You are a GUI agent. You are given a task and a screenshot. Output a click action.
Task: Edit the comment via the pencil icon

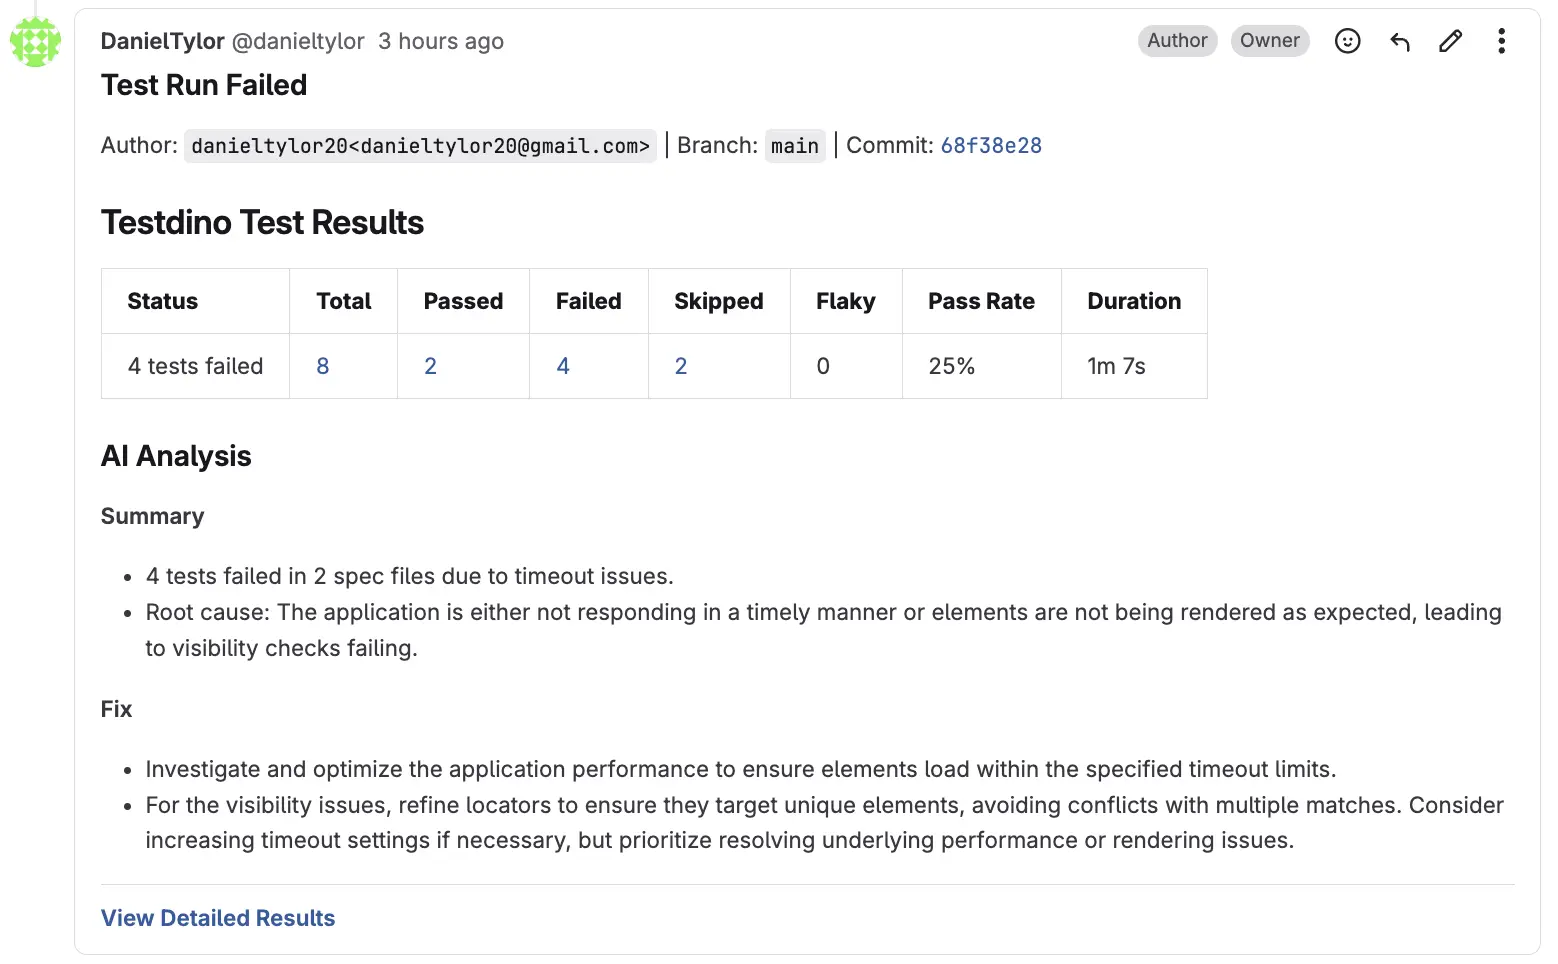pyautogui.click(x=1450, y=41)
